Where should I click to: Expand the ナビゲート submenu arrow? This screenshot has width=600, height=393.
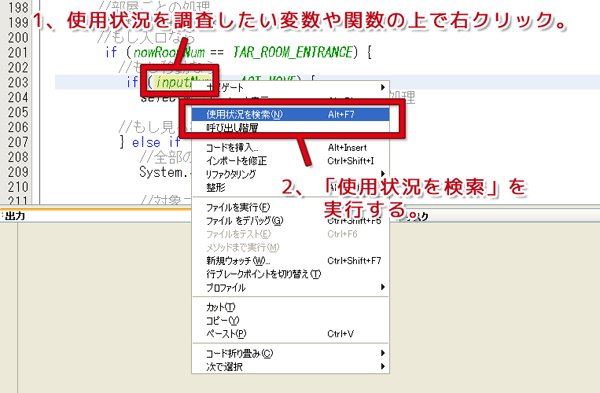tap(382, 87)
